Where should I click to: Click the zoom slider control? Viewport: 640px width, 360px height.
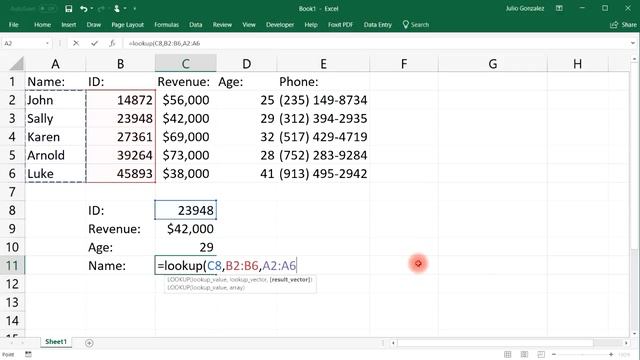(582, 354)
